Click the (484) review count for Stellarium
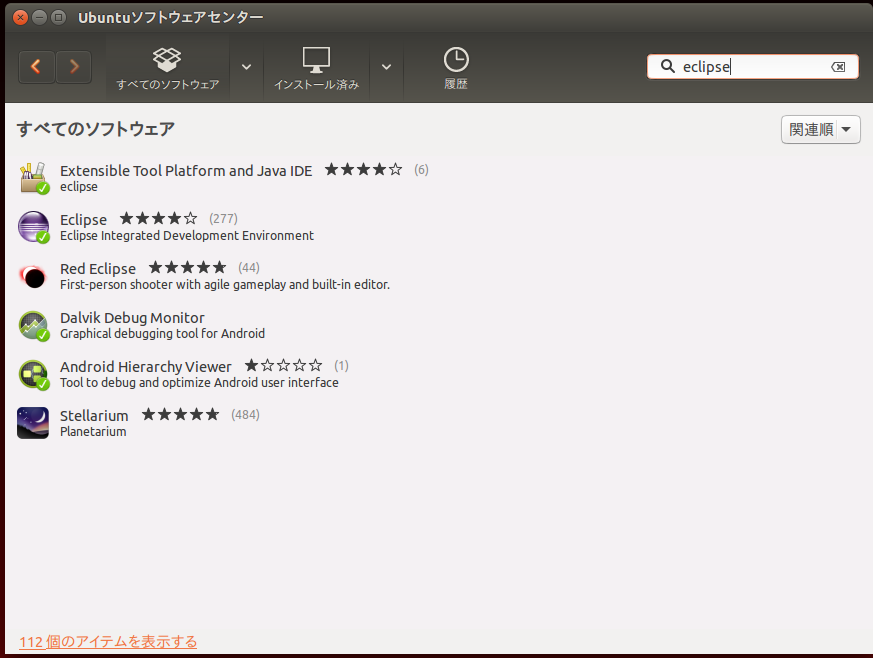 pos(246,415)
